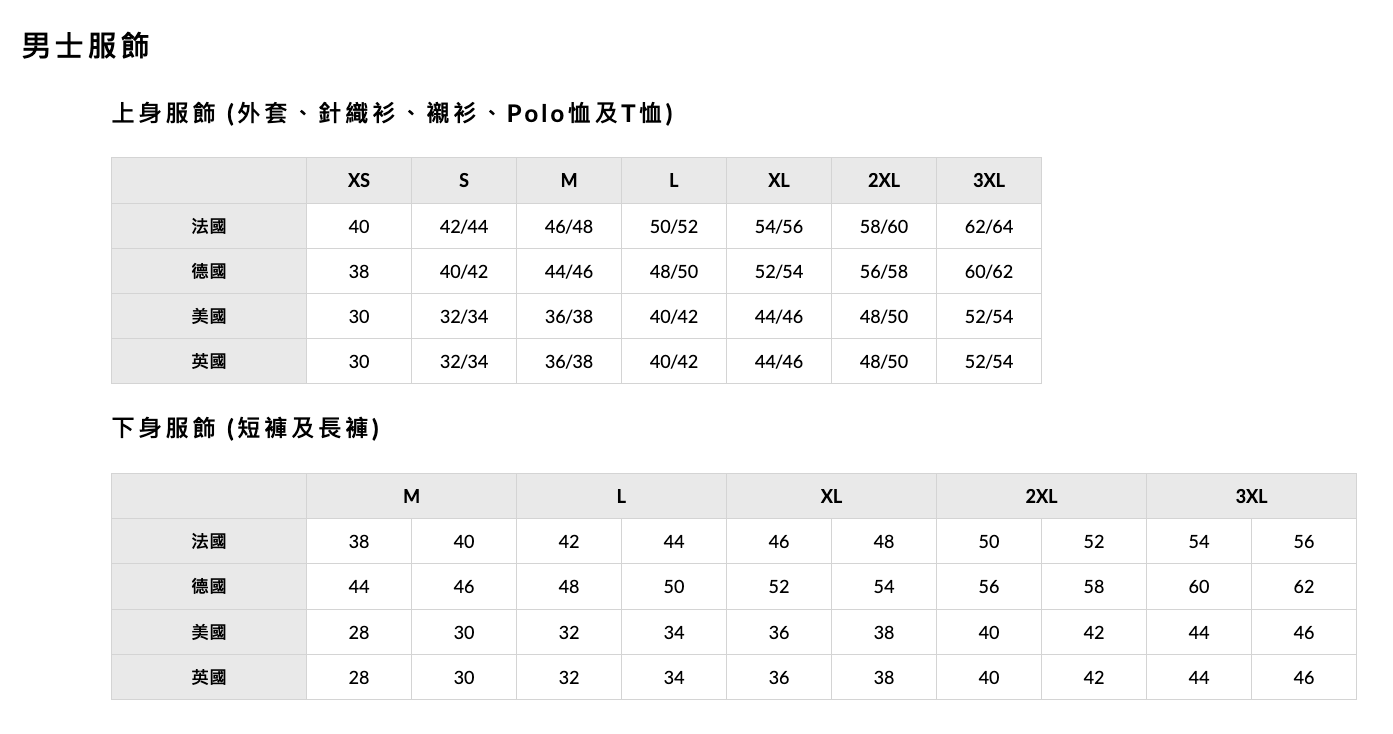
Task: Select the M header in the bottoms table
Action: [x=411, y=496]
